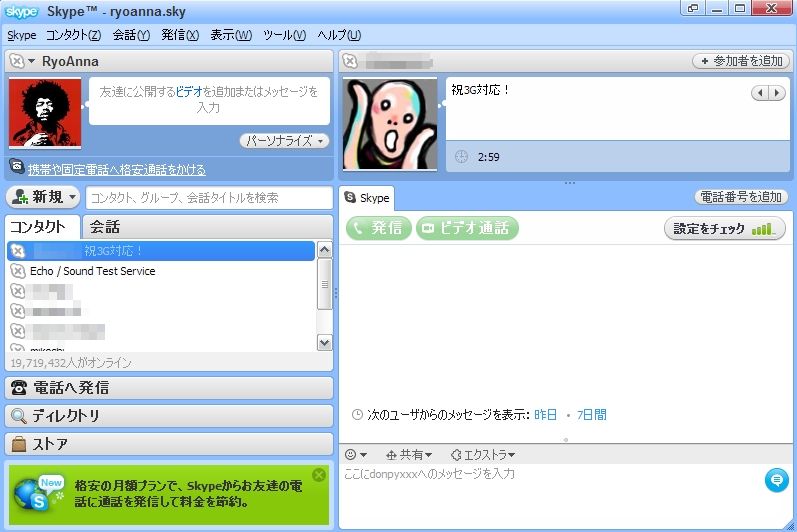This screenshot has height=532, width=797.
Task: Click the contact search field
Action: click(209, 198)
